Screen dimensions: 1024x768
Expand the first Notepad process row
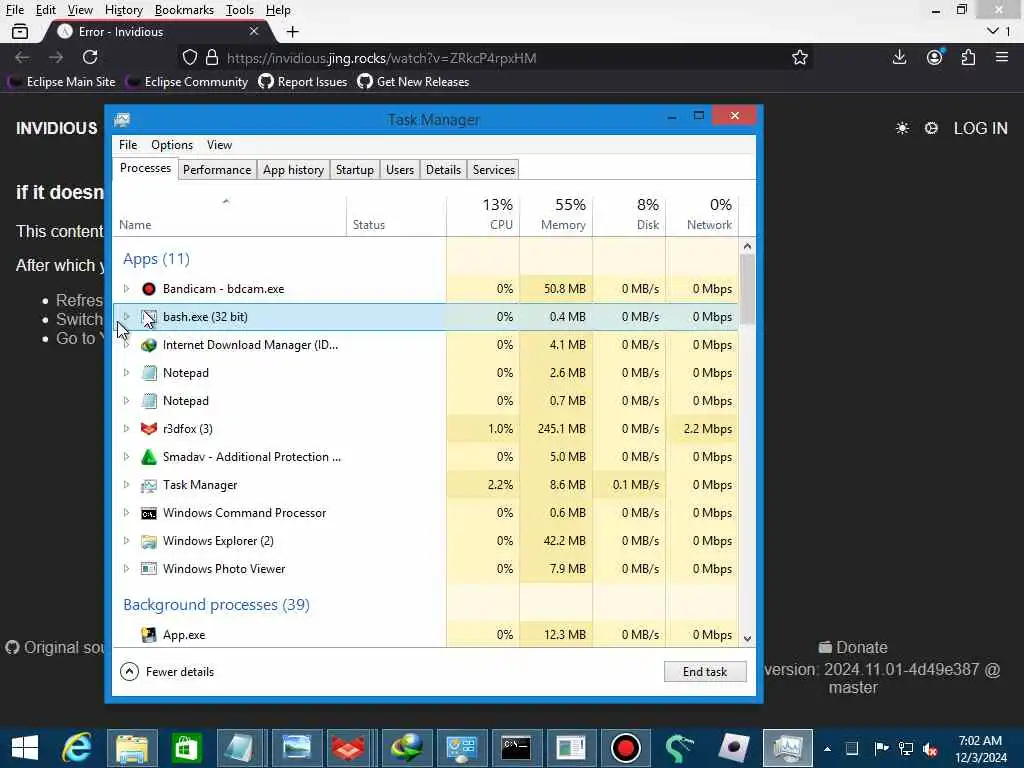pos(126,372)
